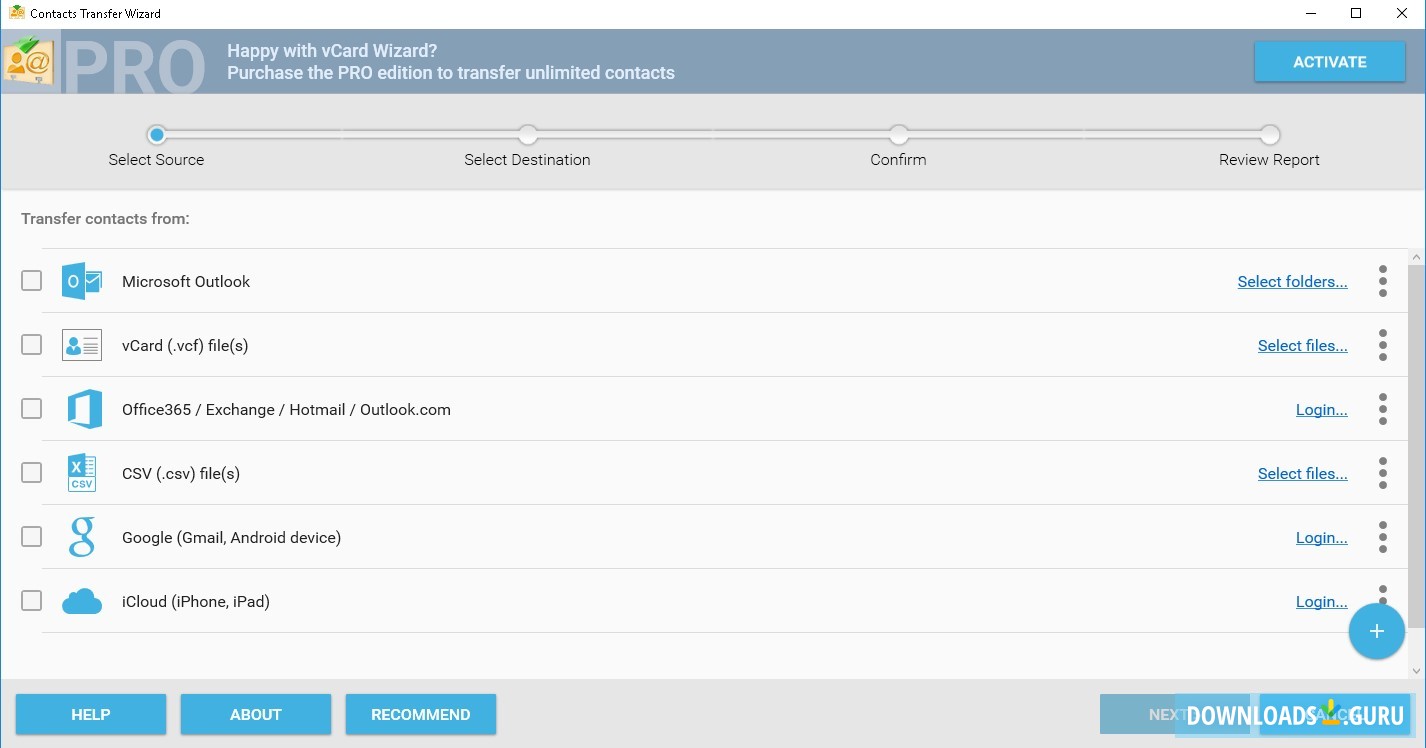Click Select folders link for Outlook
Image resolution: width=1426 pixels, height=748 pixels.
(1292, 282)
